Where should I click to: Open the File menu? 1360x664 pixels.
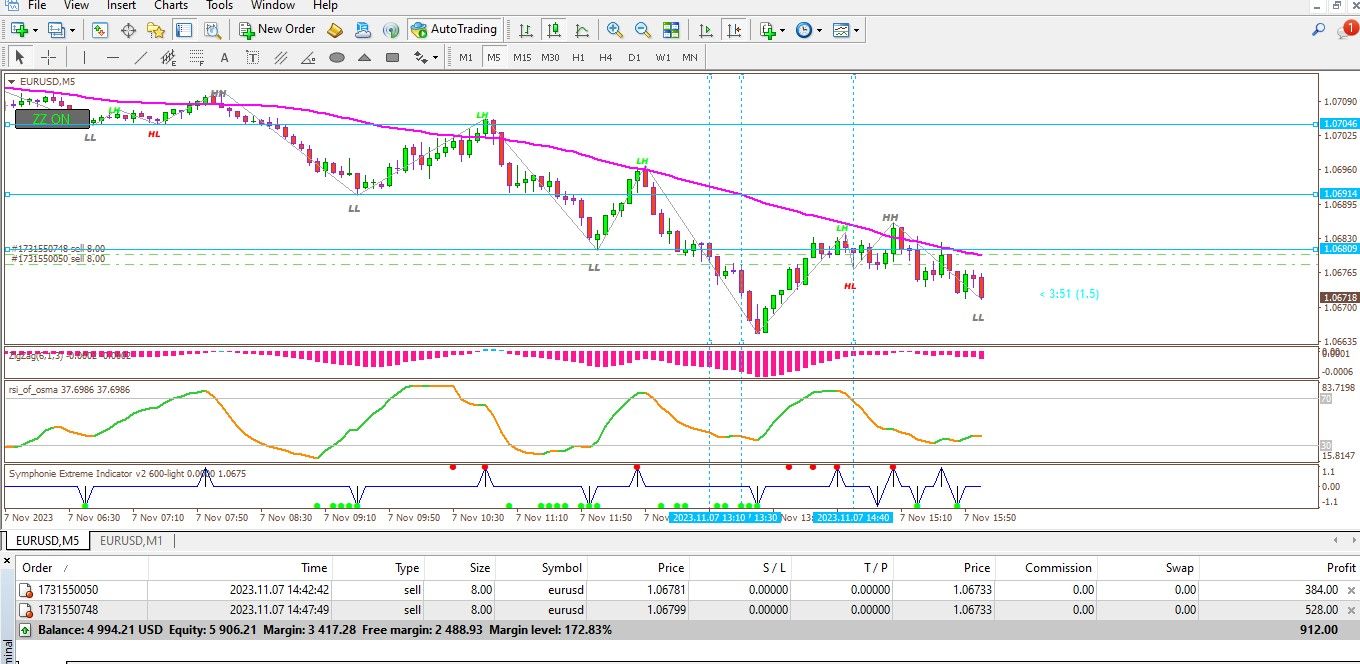[37, 6]
